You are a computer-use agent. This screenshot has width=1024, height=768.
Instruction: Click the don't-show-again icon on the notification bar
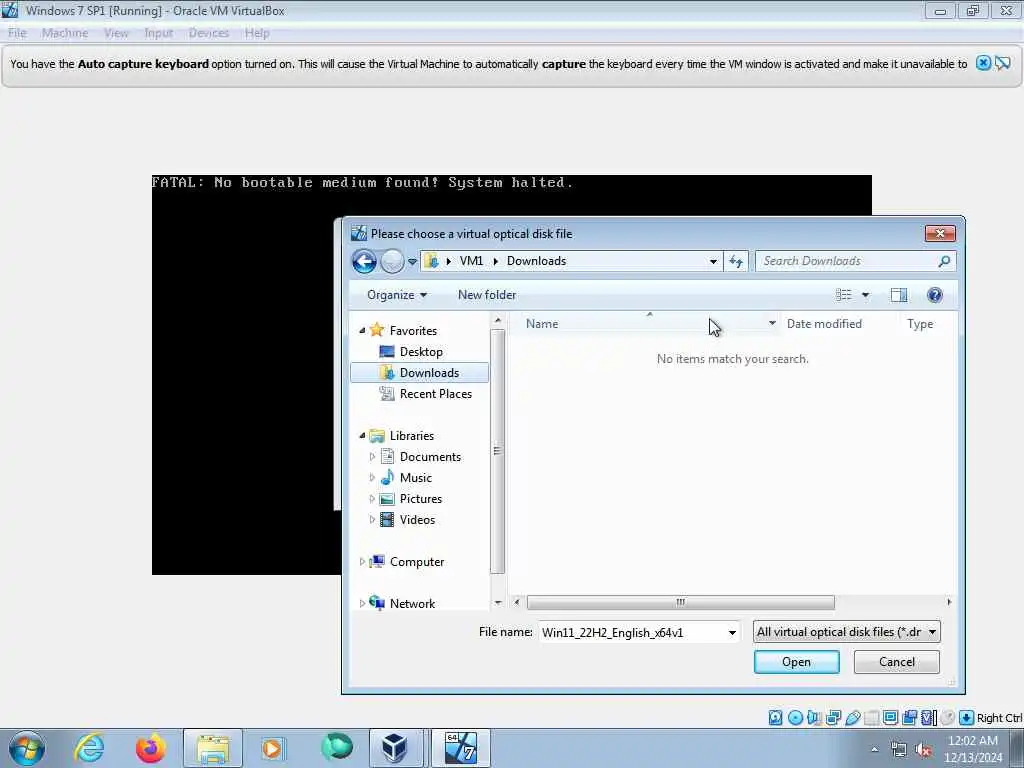point(1003,63)
